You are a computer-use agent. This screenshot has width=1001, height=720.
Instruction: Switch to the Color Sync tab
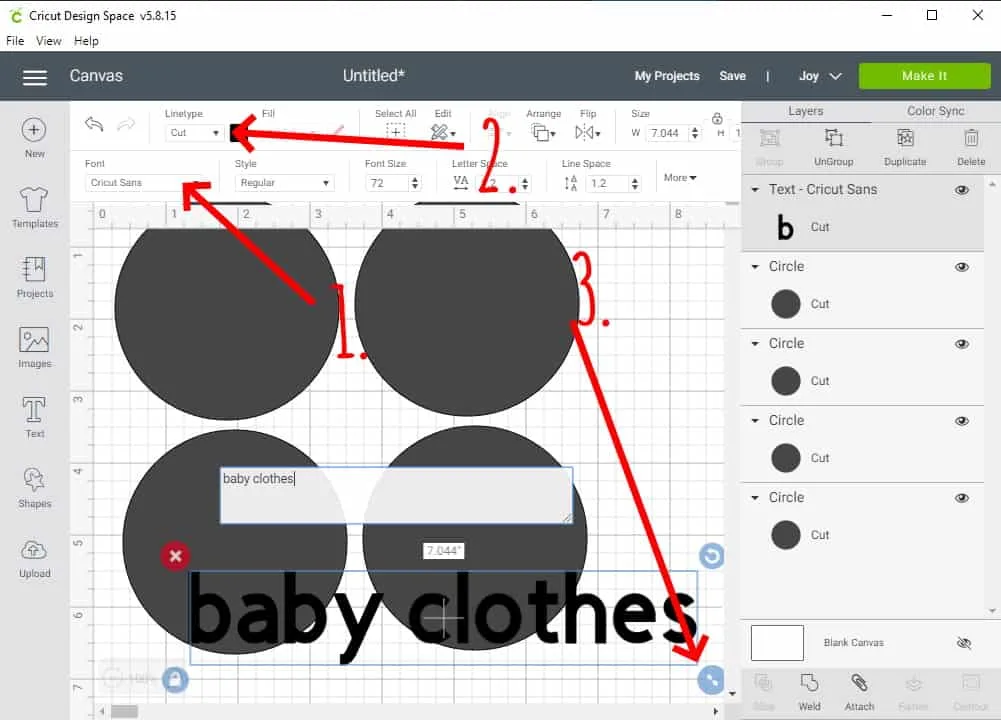[935, 111]
